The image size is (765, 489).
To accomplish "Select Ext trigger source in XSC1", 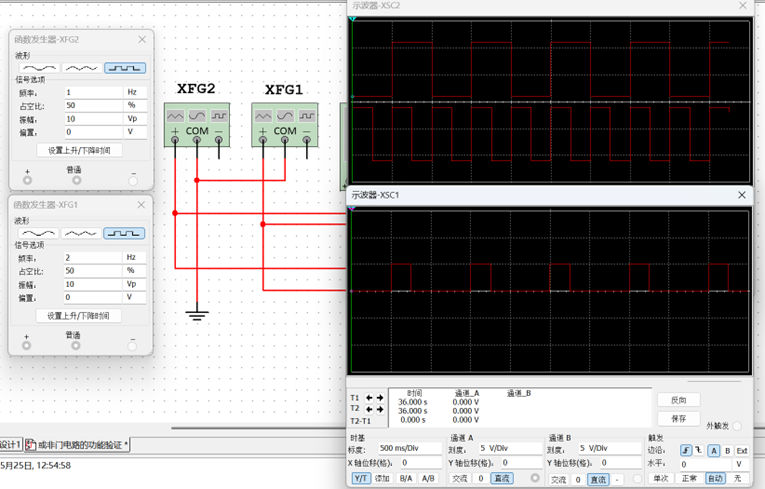I will pyautogui.click(x=742, y=450).
